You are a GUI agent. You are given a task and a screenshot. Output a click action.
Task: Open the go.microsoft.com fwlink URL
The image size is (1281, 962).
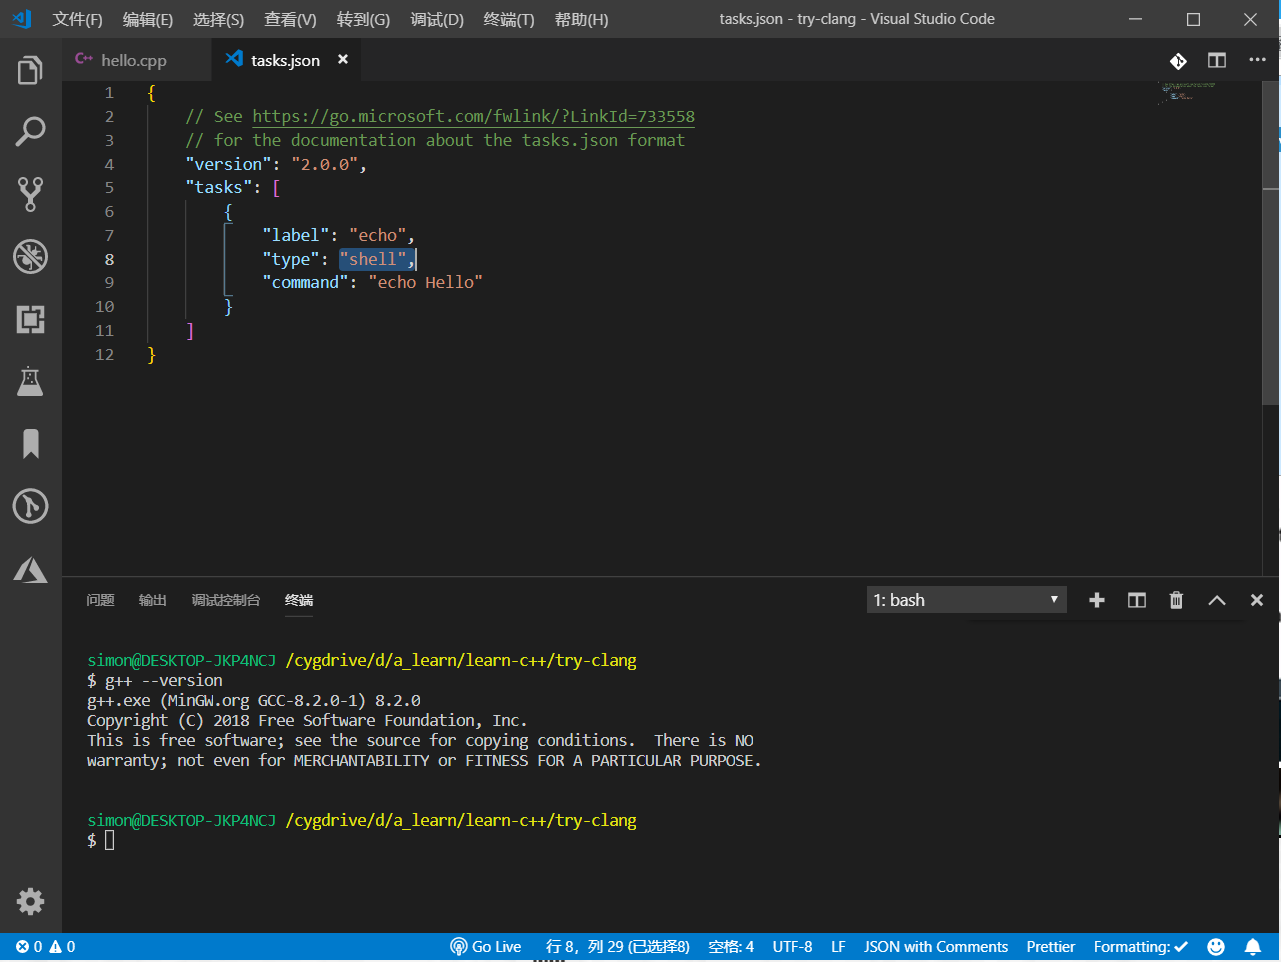(x=473, y=116)
